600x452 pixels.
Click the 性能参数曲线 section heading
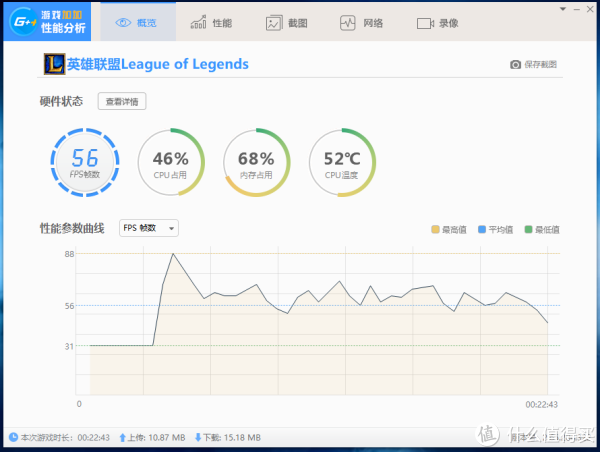(72, 228)
